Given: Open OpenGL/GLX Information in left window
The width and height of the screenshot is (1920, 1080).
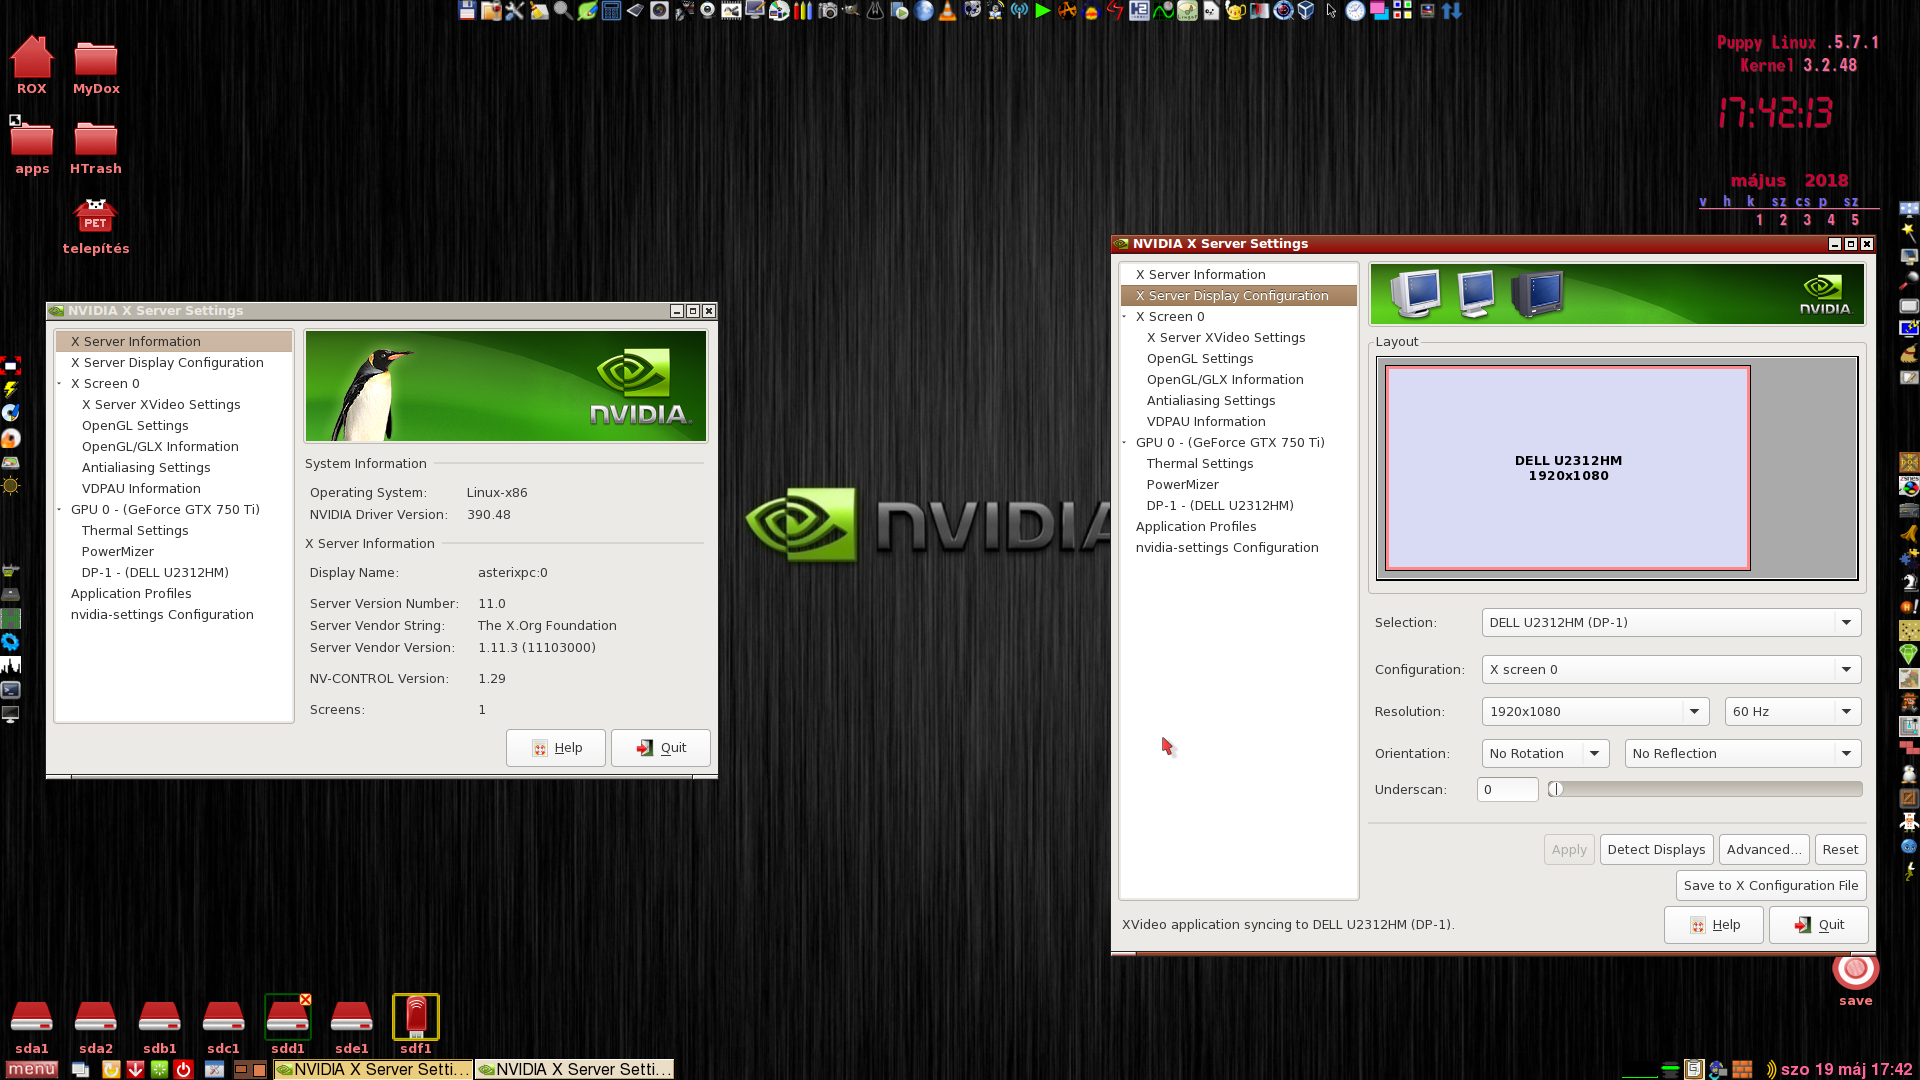Looking at the screenshot, I should [x=160, y=446].
